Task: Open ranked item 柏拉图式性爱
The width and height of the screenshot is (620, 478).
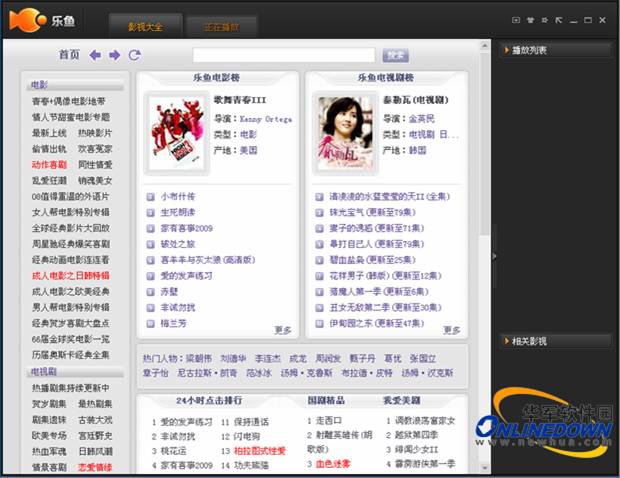Action: [x=259, y=451]
